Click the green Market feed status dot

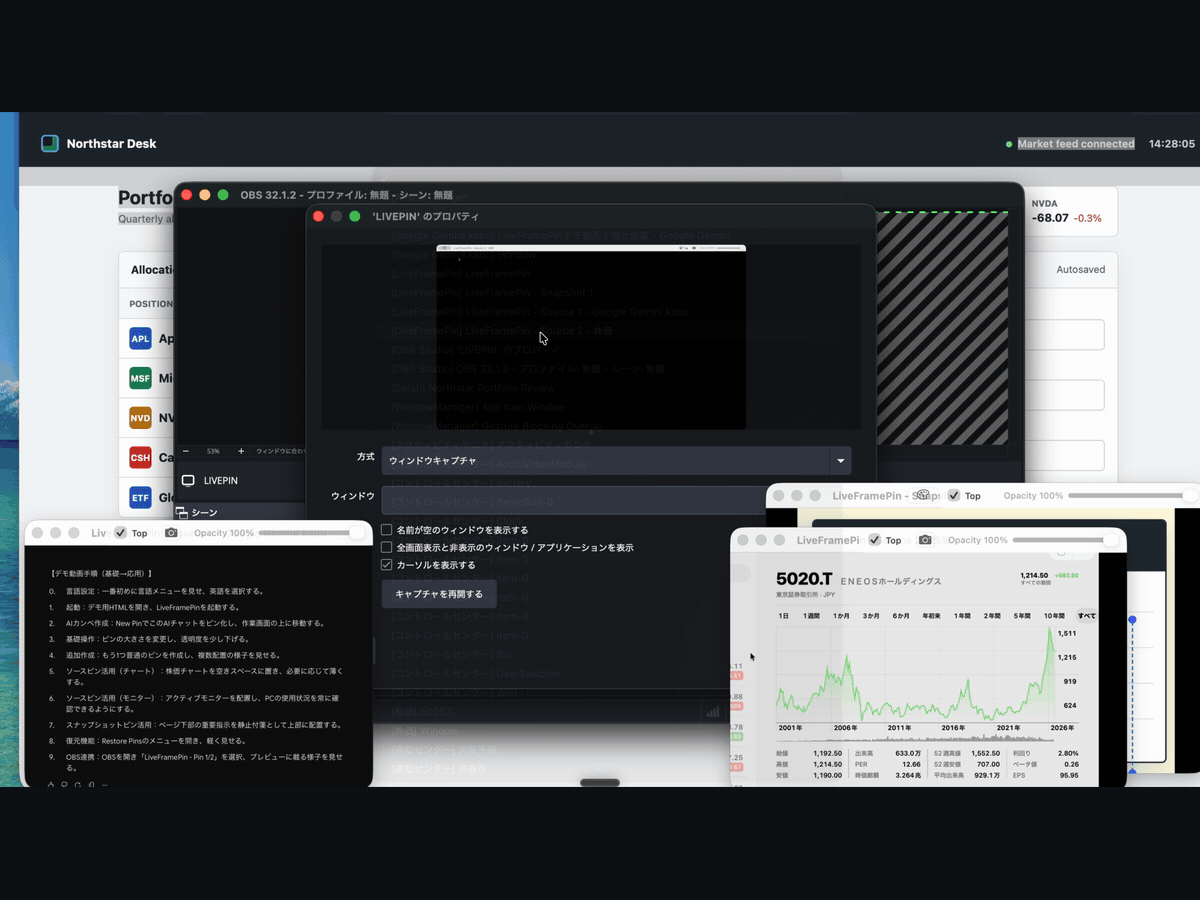click(x=1009, y=144)
